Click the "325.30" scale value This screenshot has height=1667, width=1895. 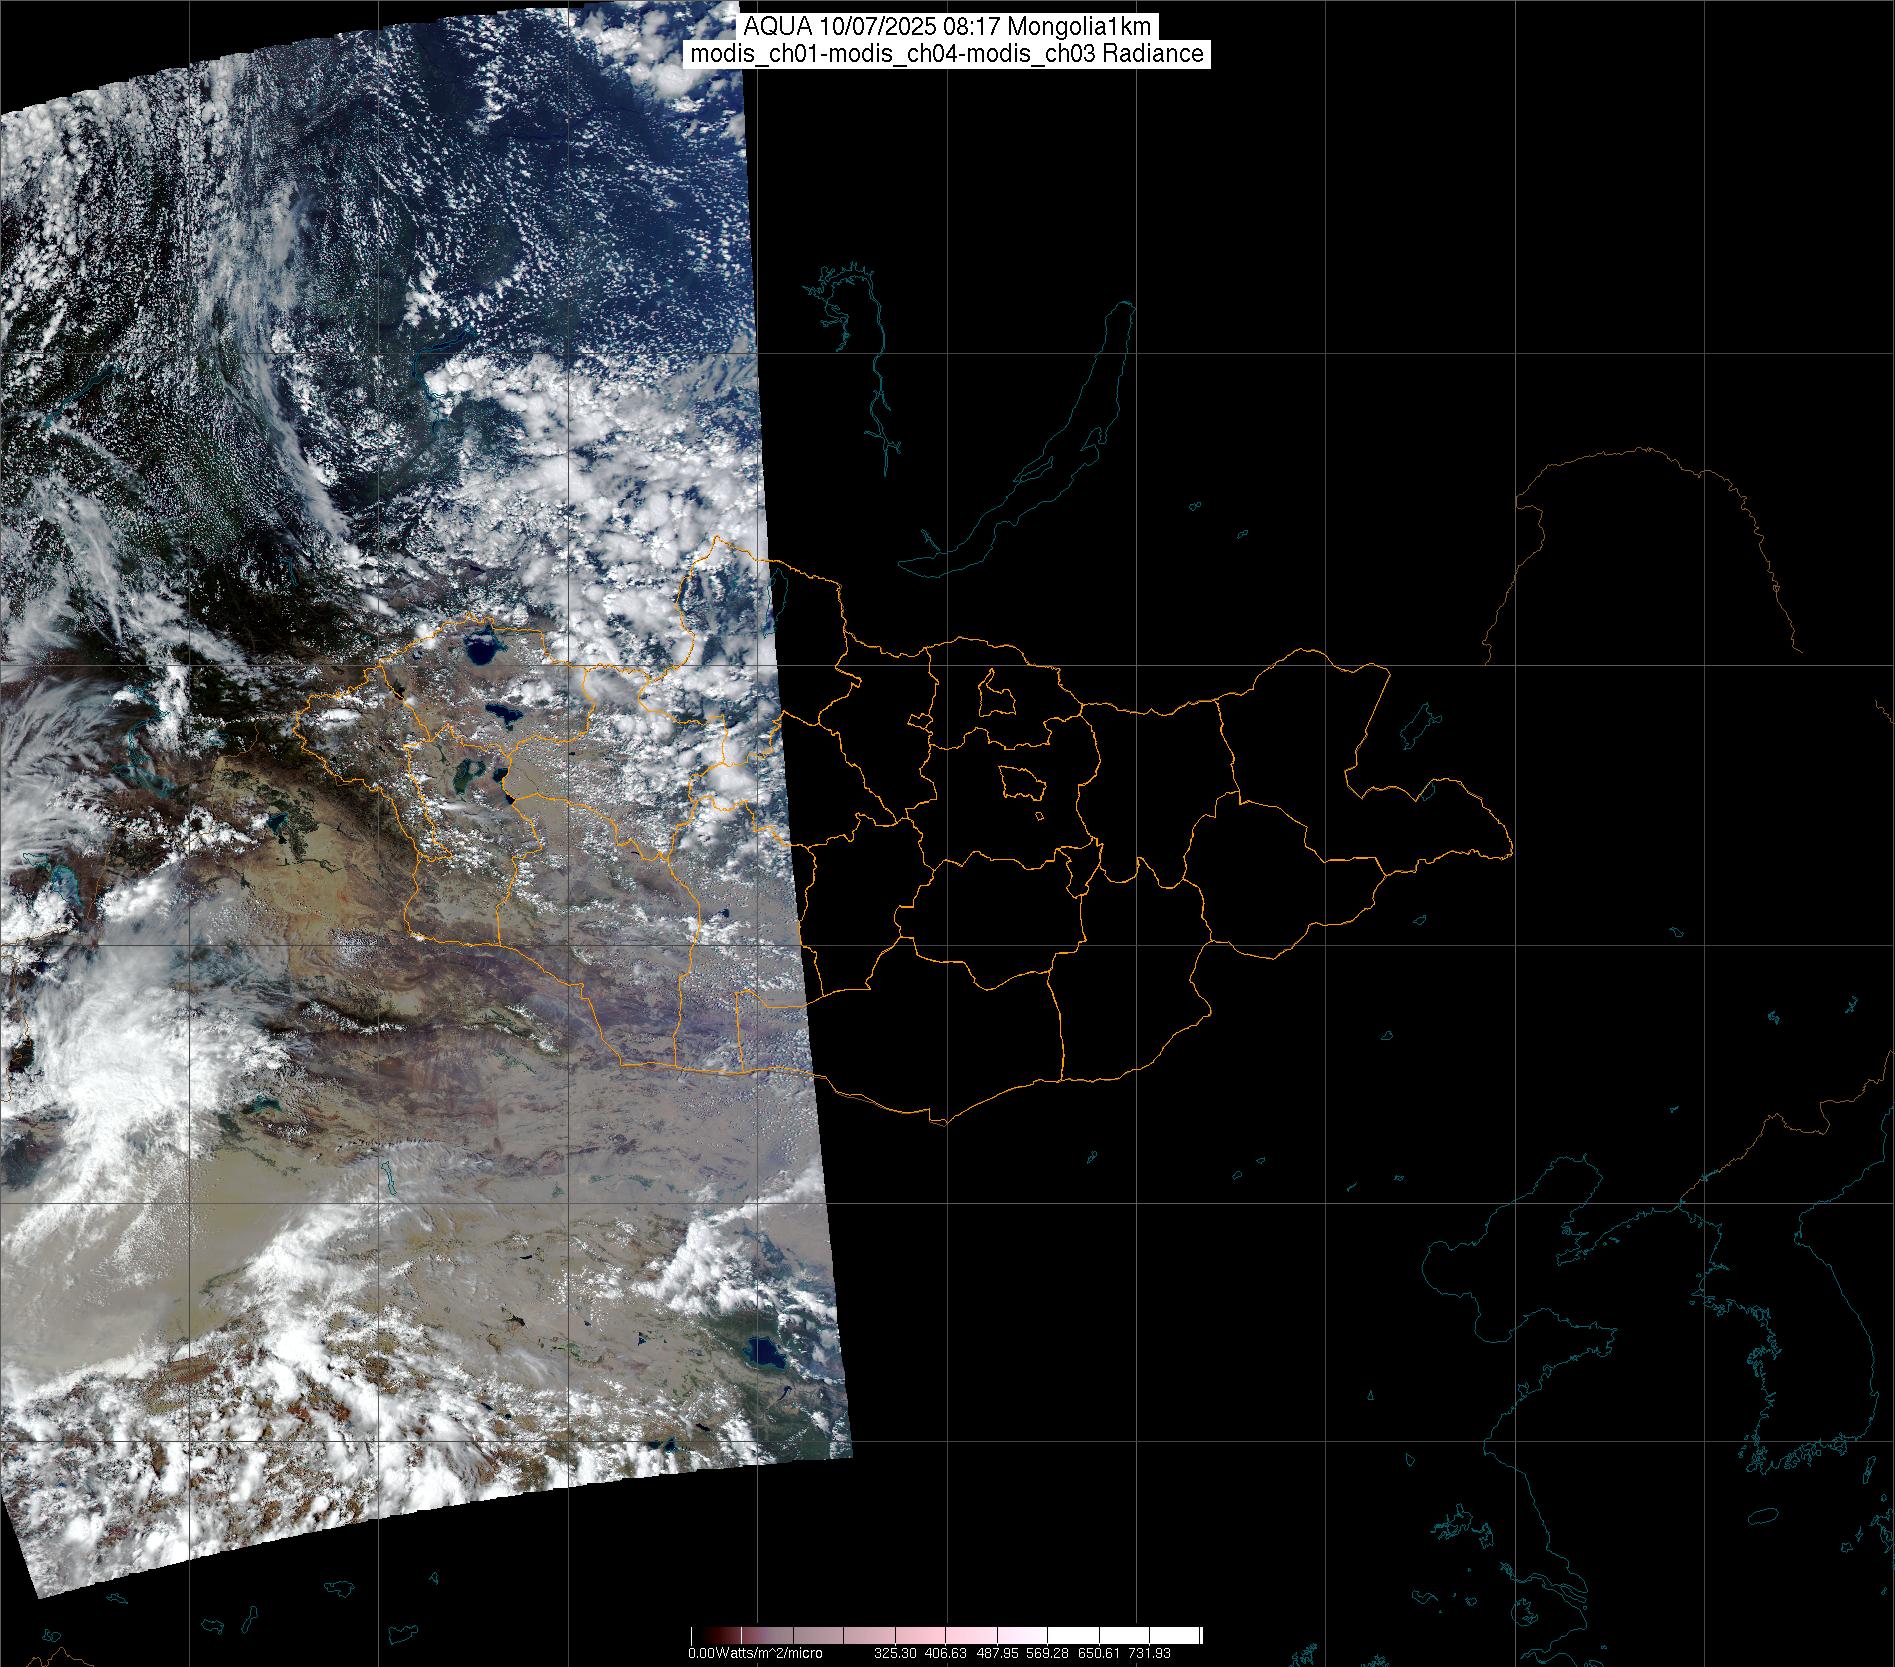[x=896, y=1653]
